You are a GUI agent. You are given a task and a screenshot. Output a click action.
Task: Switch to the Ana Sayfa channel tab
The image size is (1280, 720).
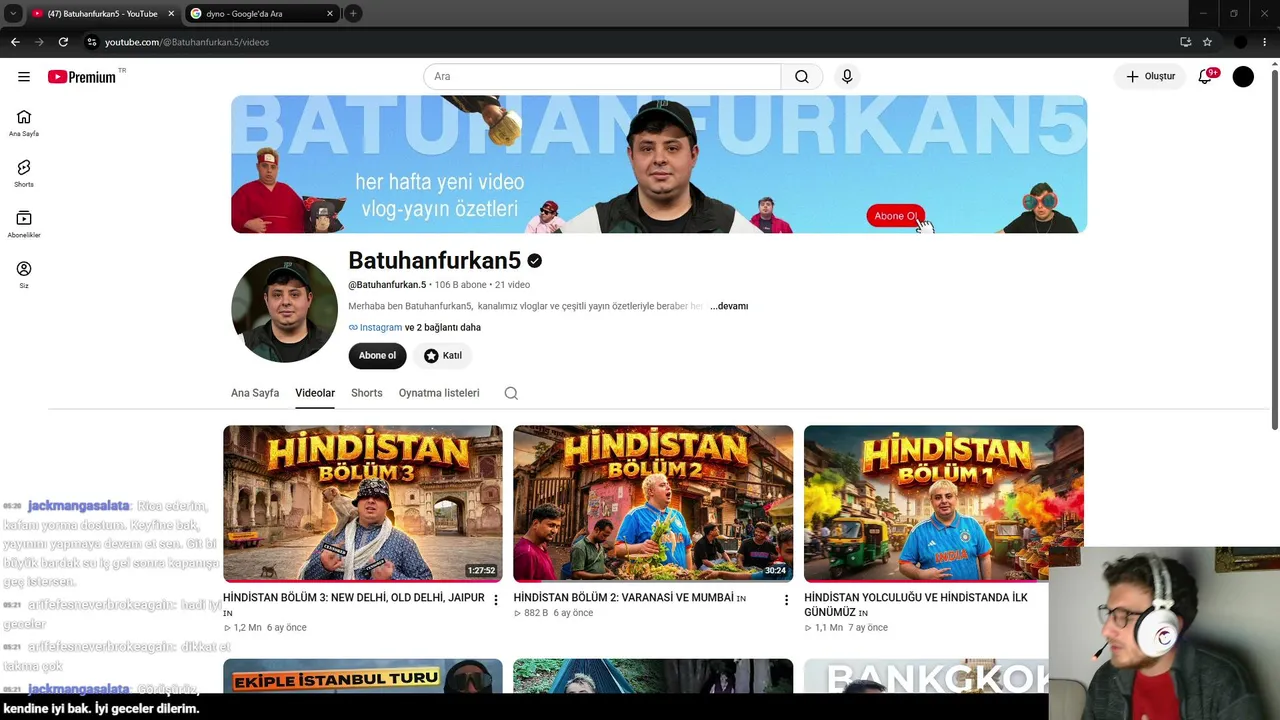click(255, 393)
